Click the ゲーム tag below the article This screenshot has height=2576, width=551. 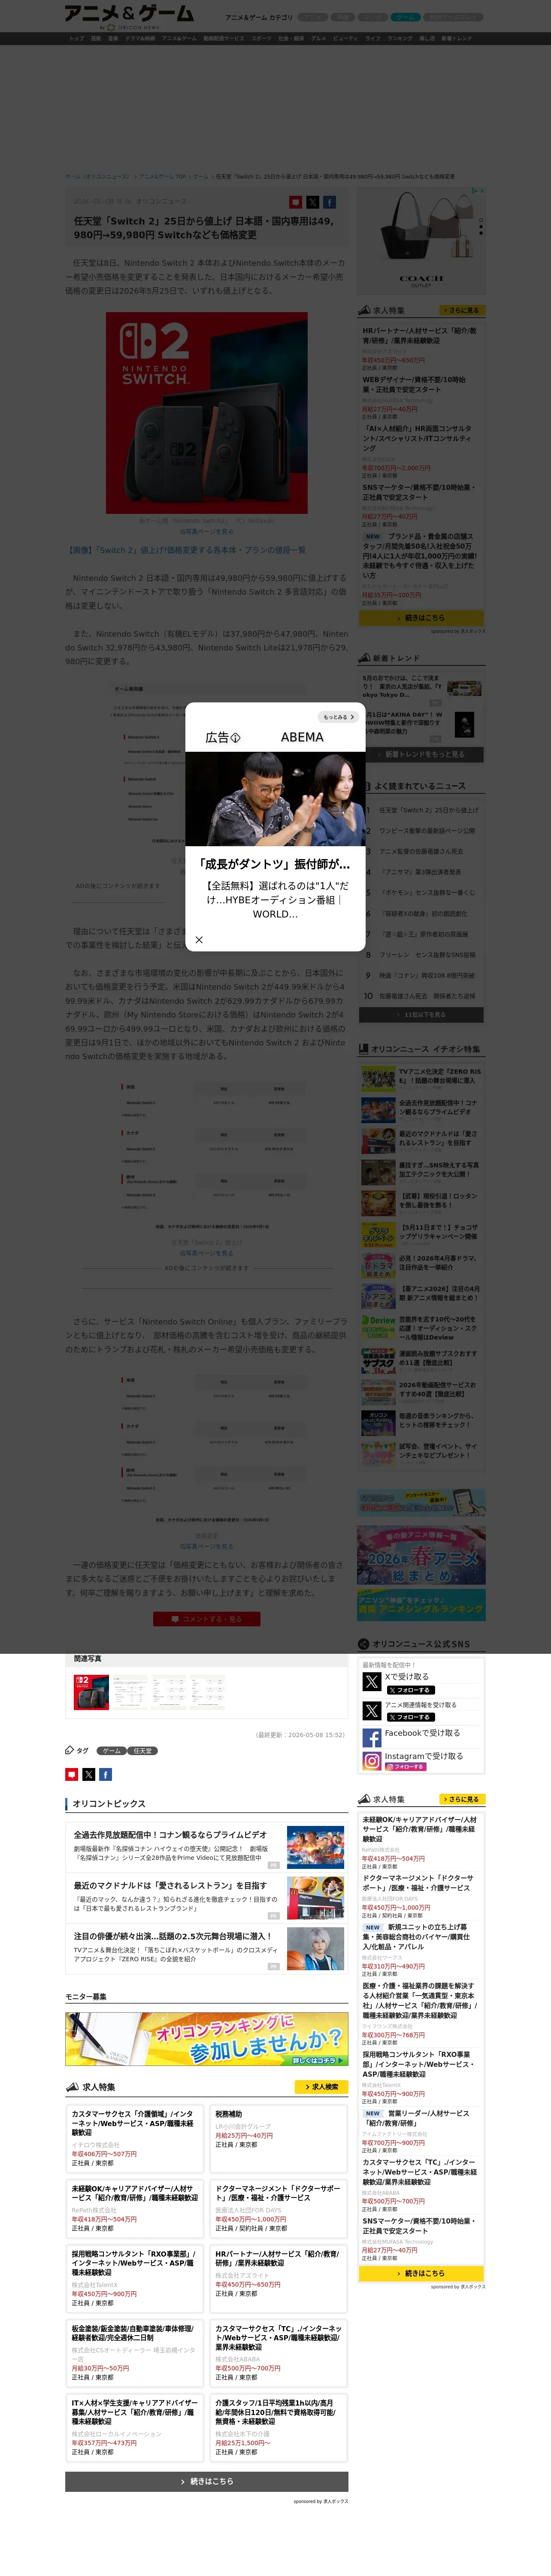tap(112, 1751)
